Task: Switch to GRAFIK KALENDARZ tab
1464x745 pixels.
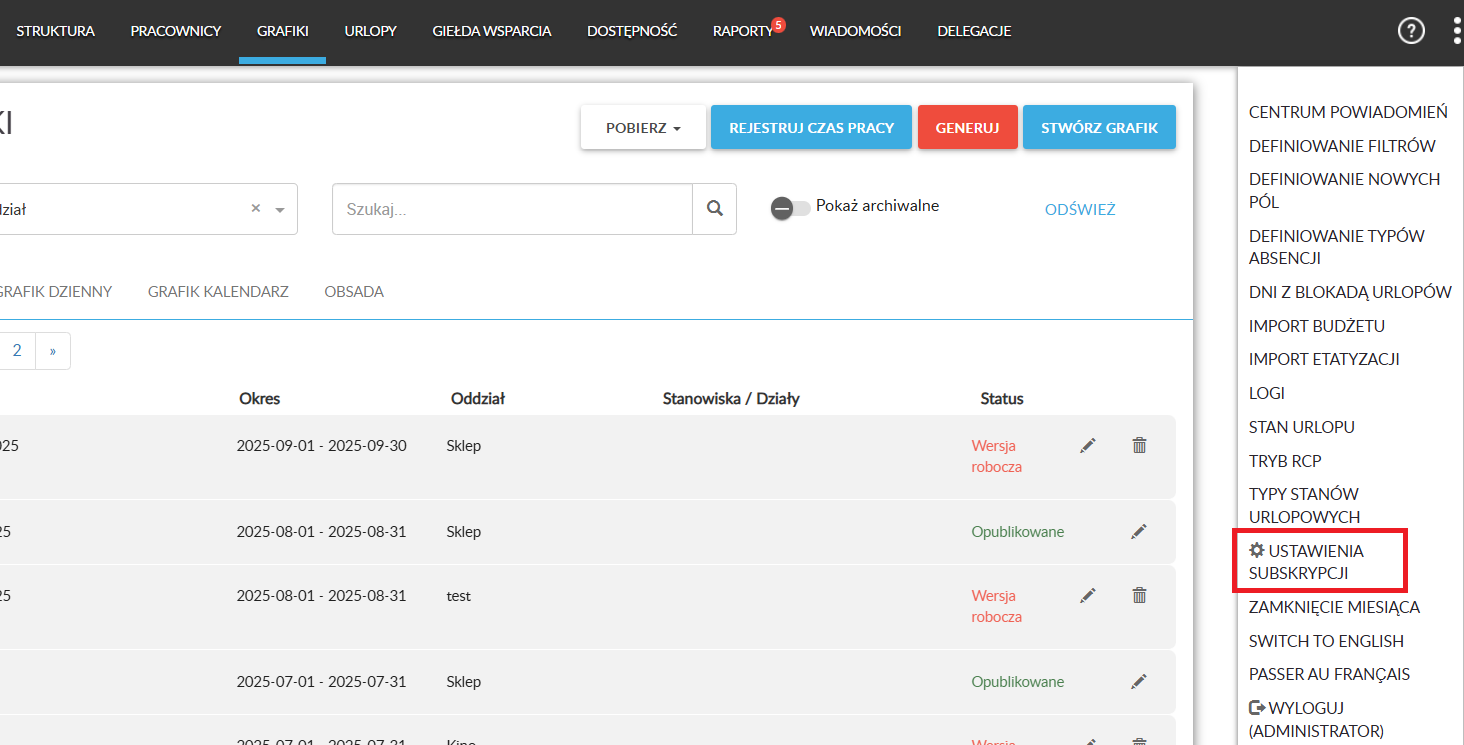Action: (218, 292)
